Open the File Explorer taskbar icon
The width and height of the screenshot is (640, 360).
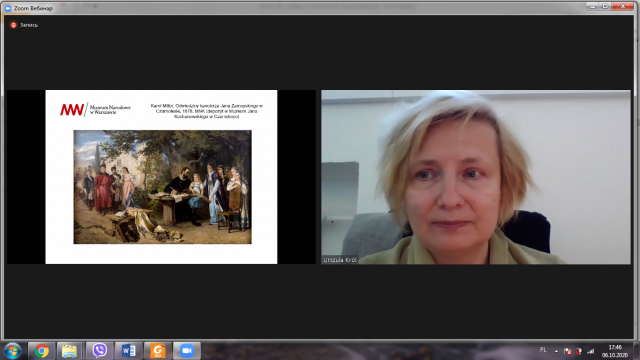69,351
